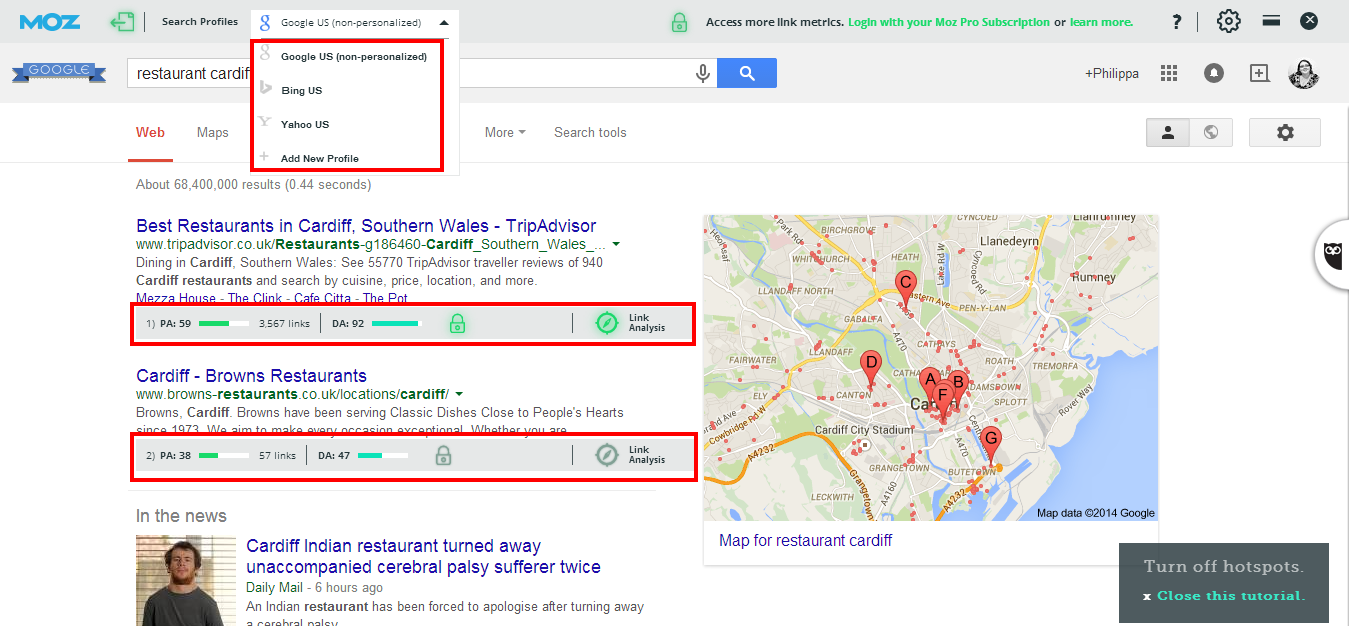Hide private results with the globe icon
Screen dimensions: 1349x626
[x=1211, y=132]
